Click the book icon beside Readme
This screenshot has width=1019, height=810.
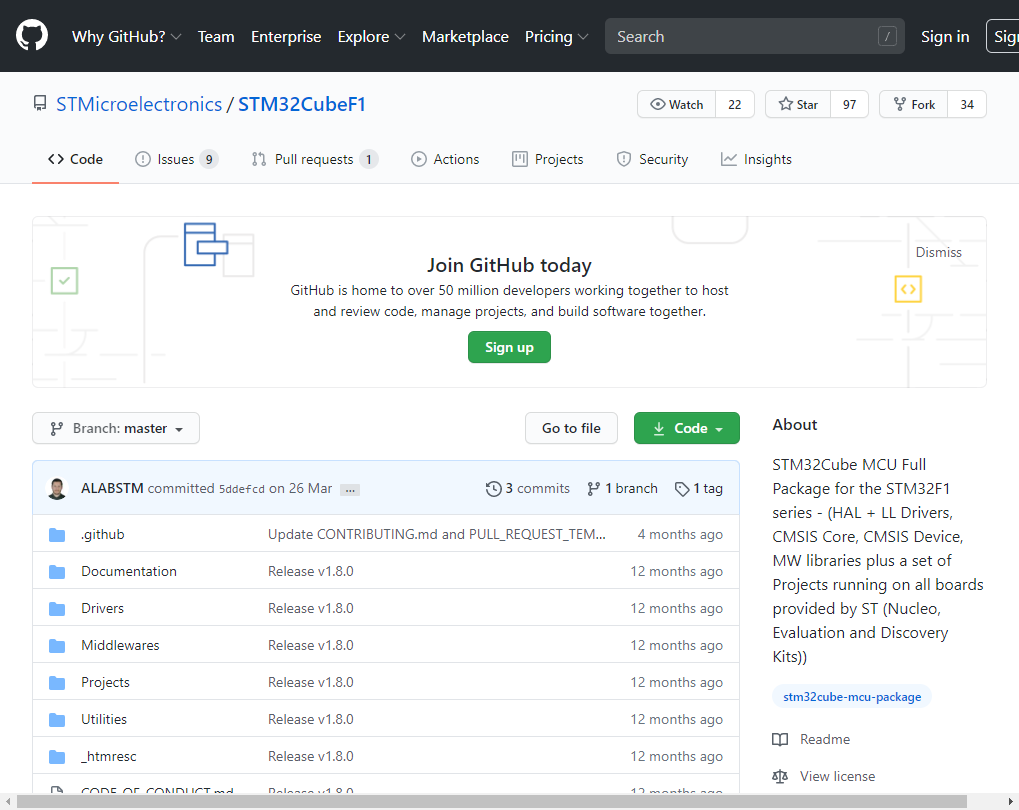pos(780,739)
